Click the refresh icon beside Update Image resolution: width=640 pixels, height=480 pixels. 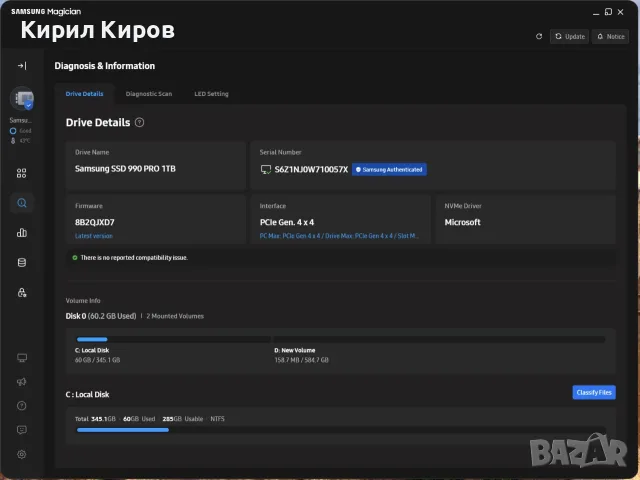pos(539,36)
